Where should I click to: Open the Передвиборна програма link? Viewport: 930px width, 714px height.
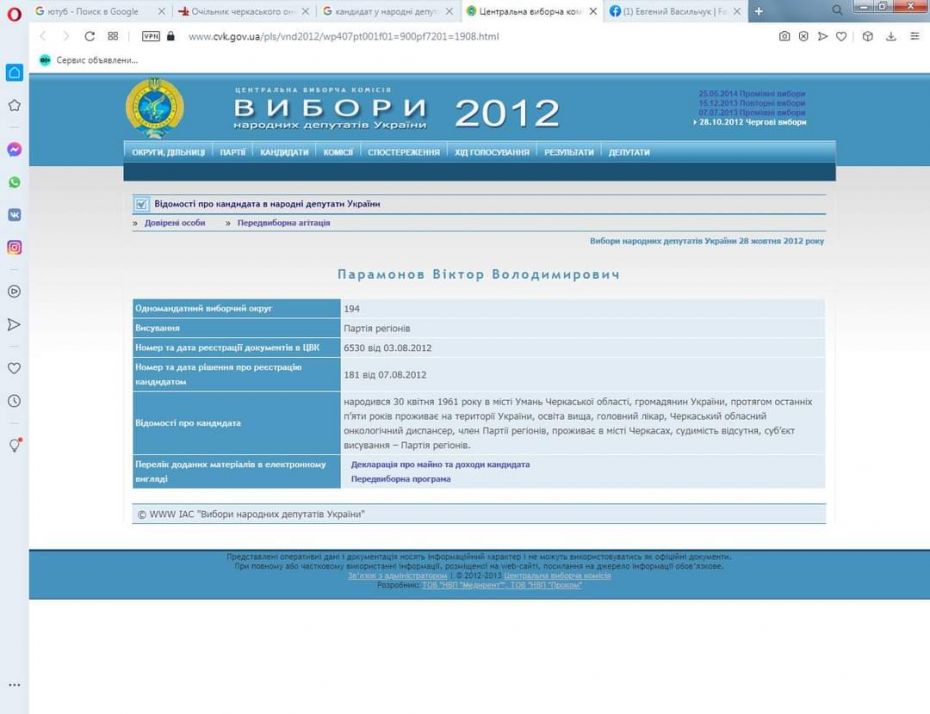point(400,479)
